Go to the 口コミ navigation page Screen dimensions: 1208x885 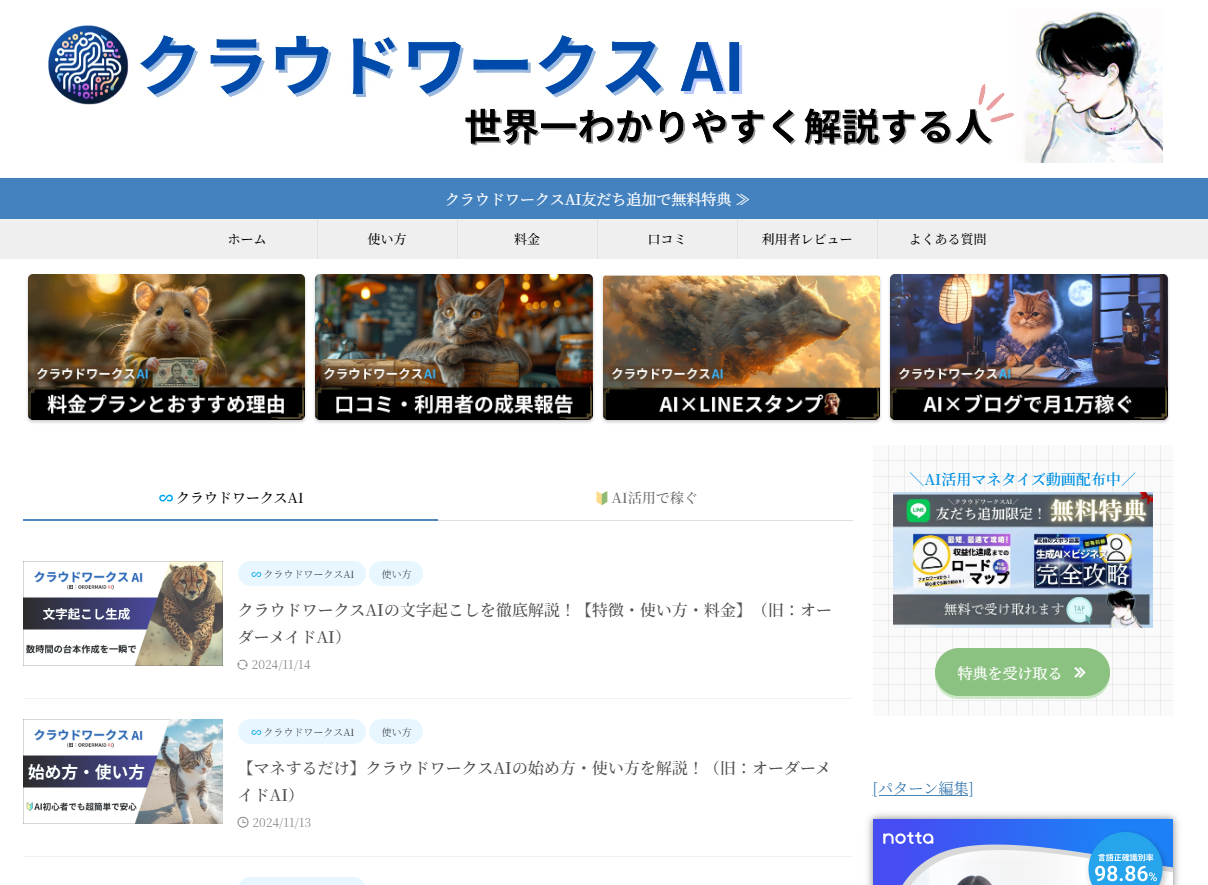667,239
